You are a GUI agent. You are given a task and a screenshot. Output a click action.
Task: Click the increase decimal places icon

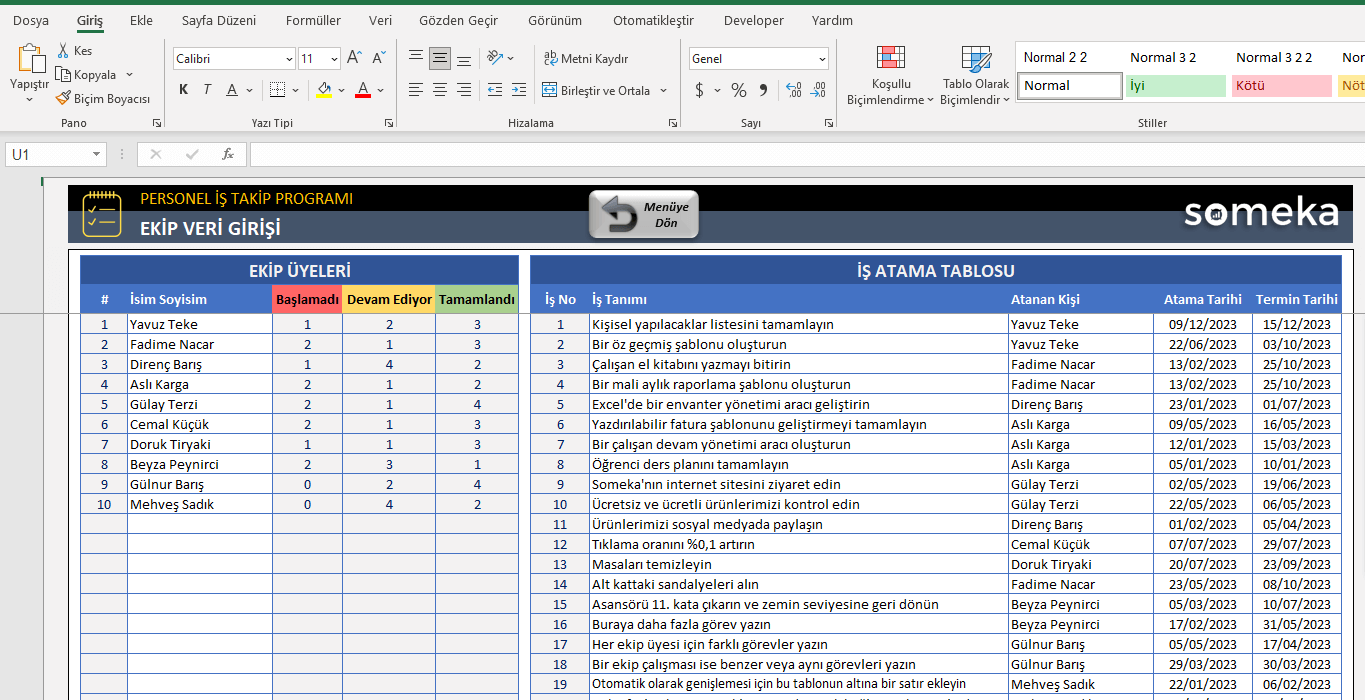(x=794, y=91)
